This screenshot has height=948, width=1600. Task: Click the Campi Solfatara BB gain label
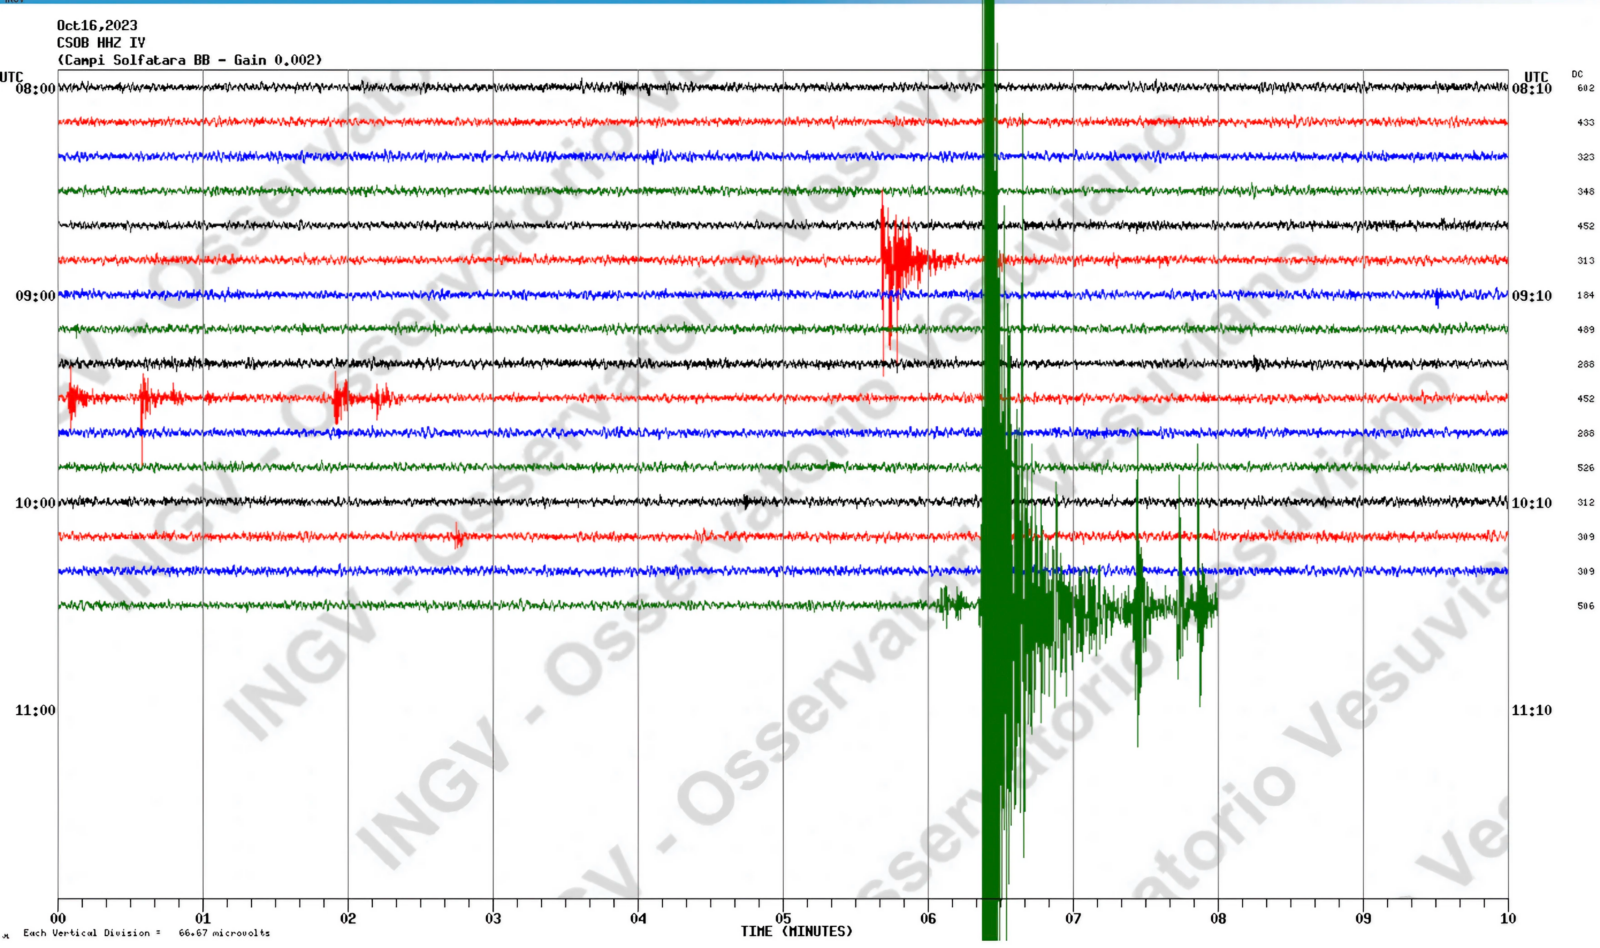coord(190,60)
